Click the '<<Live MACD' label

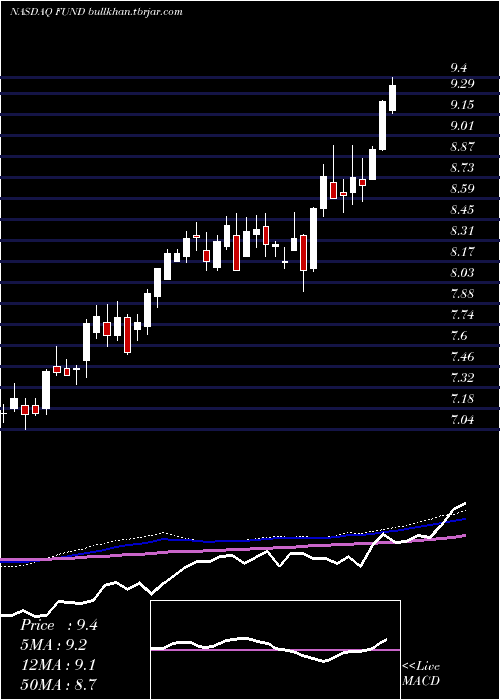pos(421,673)
